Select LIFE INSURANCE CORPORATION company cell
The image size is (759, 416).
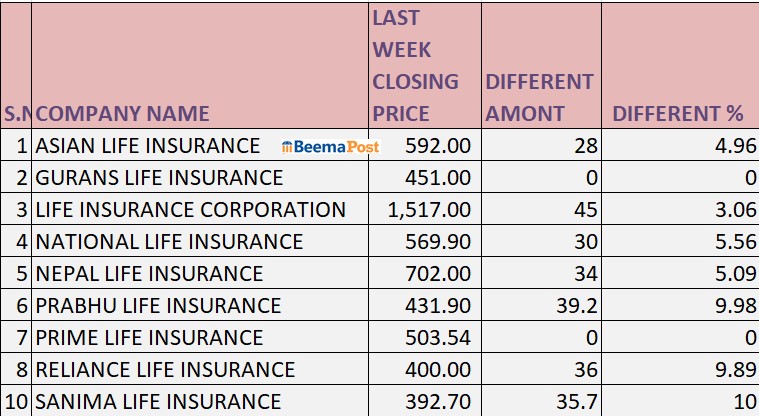(191, 210)
